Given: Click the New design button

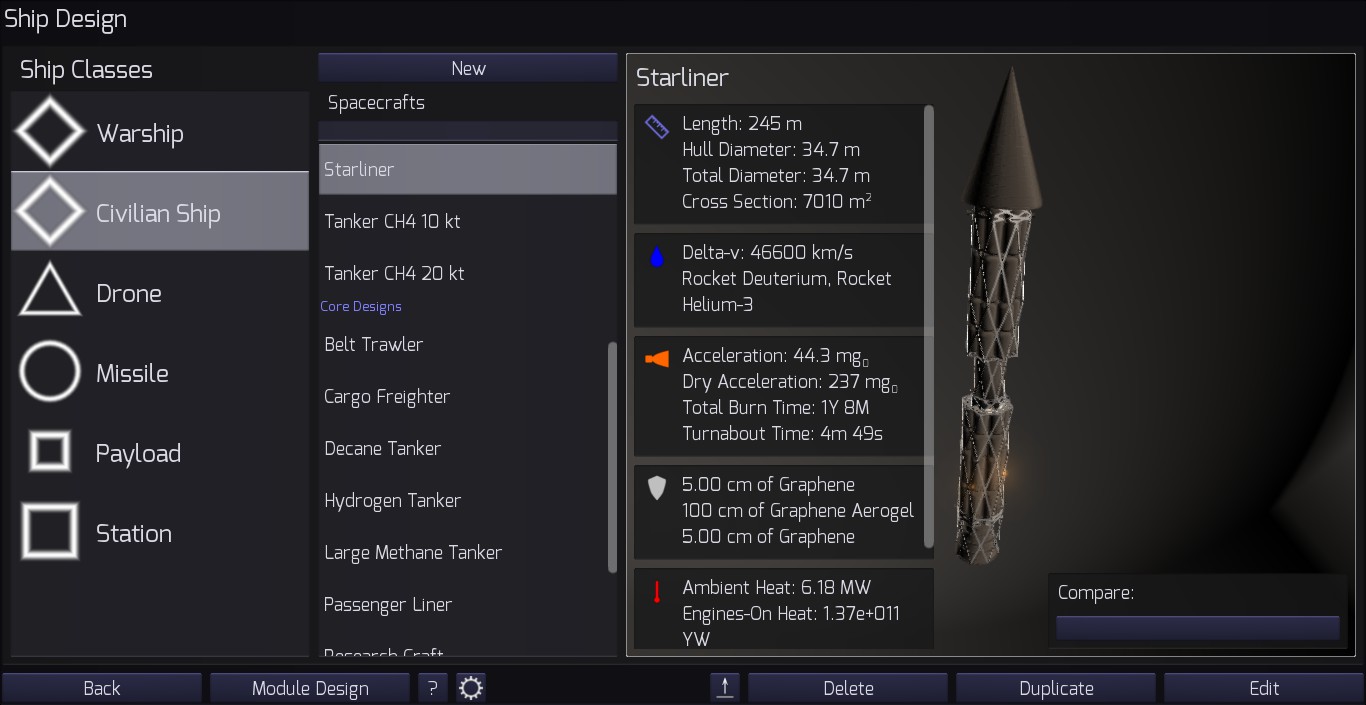Looking at the screenshot, I should coord(468,68).
